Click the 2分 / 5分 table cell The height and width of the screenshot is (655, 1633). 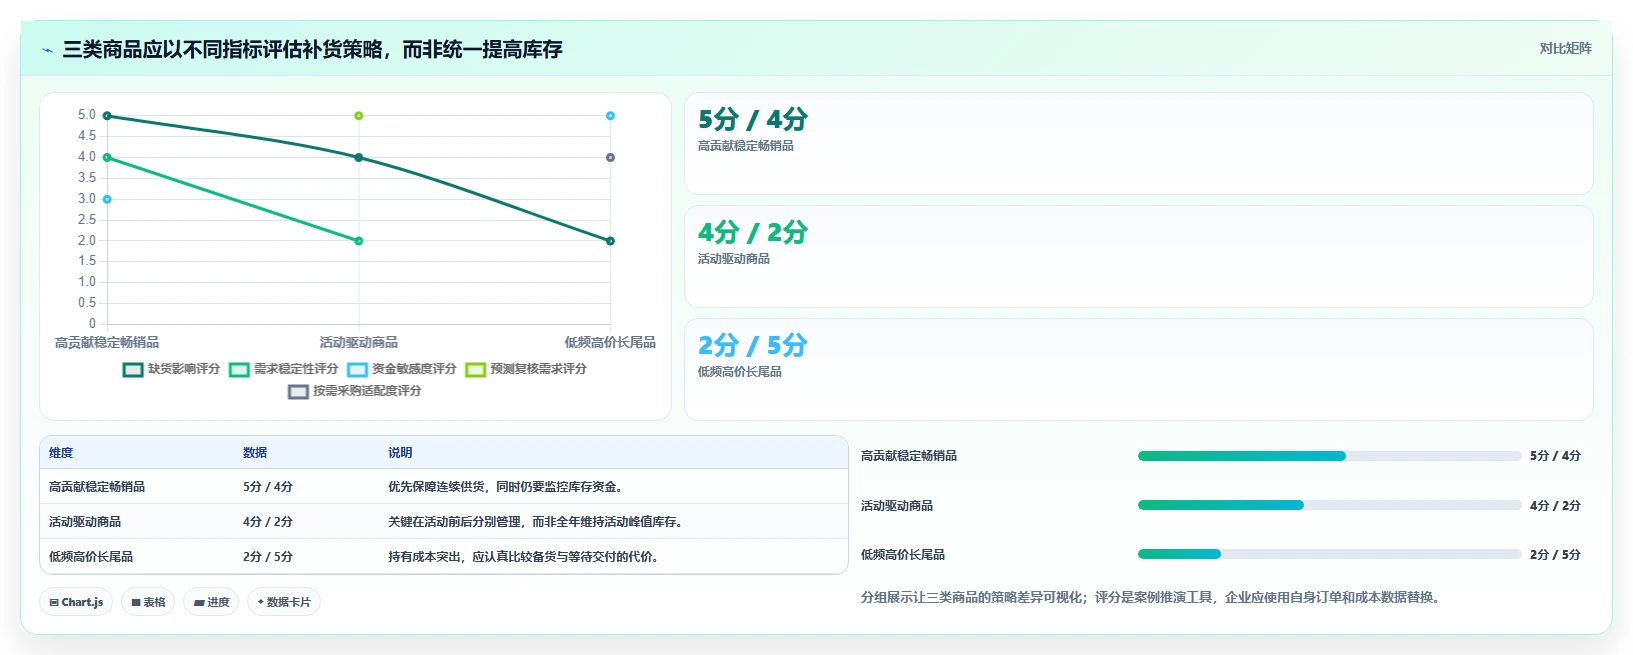[x=268, y=557]
